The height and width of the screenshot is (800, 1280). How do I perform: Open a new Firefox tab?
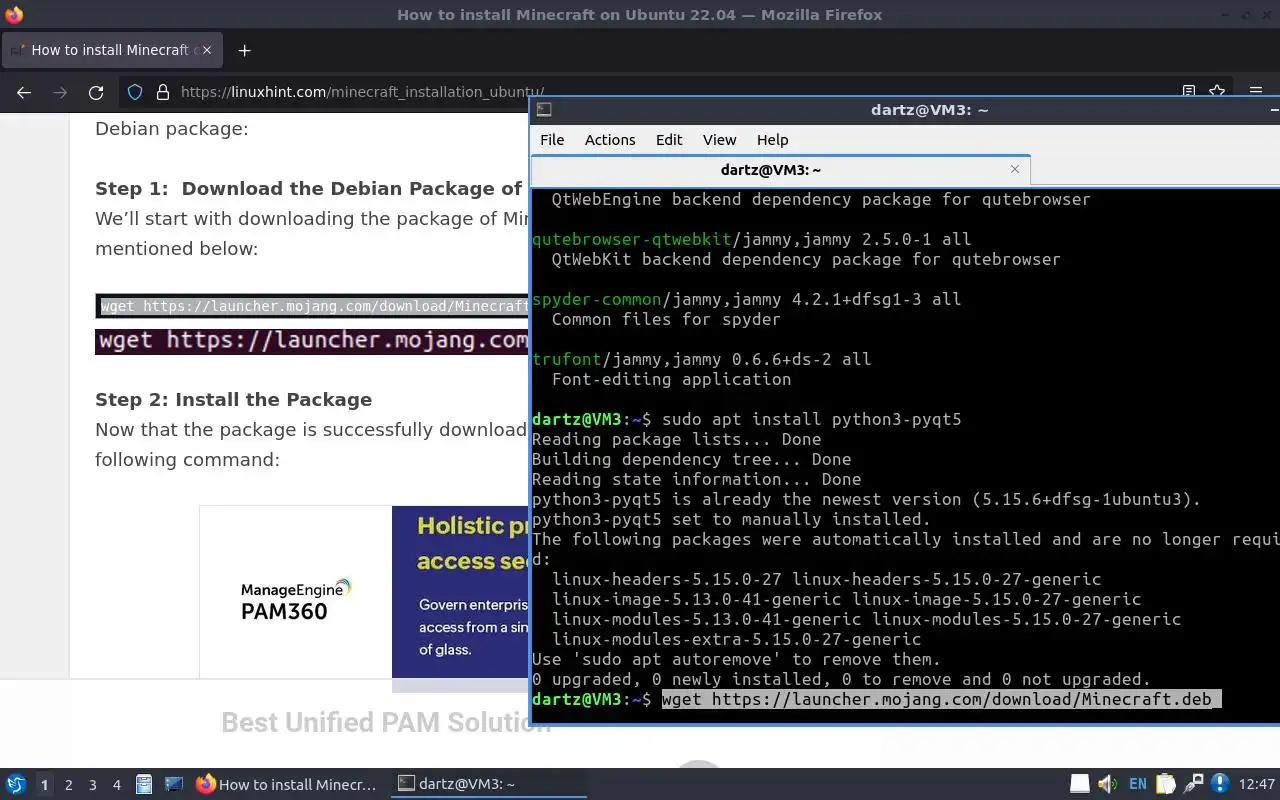pyautogui.click(x=244, y=50)
